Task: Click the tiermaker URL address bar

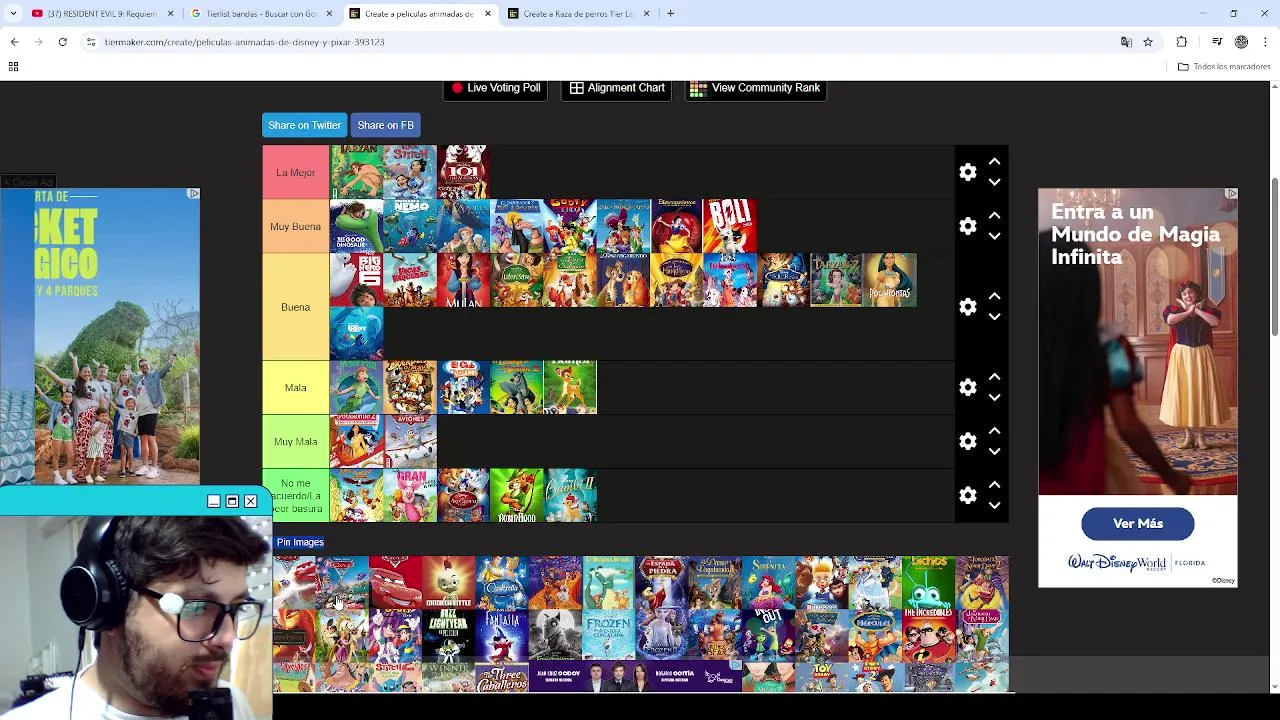Action: point(600,42)
